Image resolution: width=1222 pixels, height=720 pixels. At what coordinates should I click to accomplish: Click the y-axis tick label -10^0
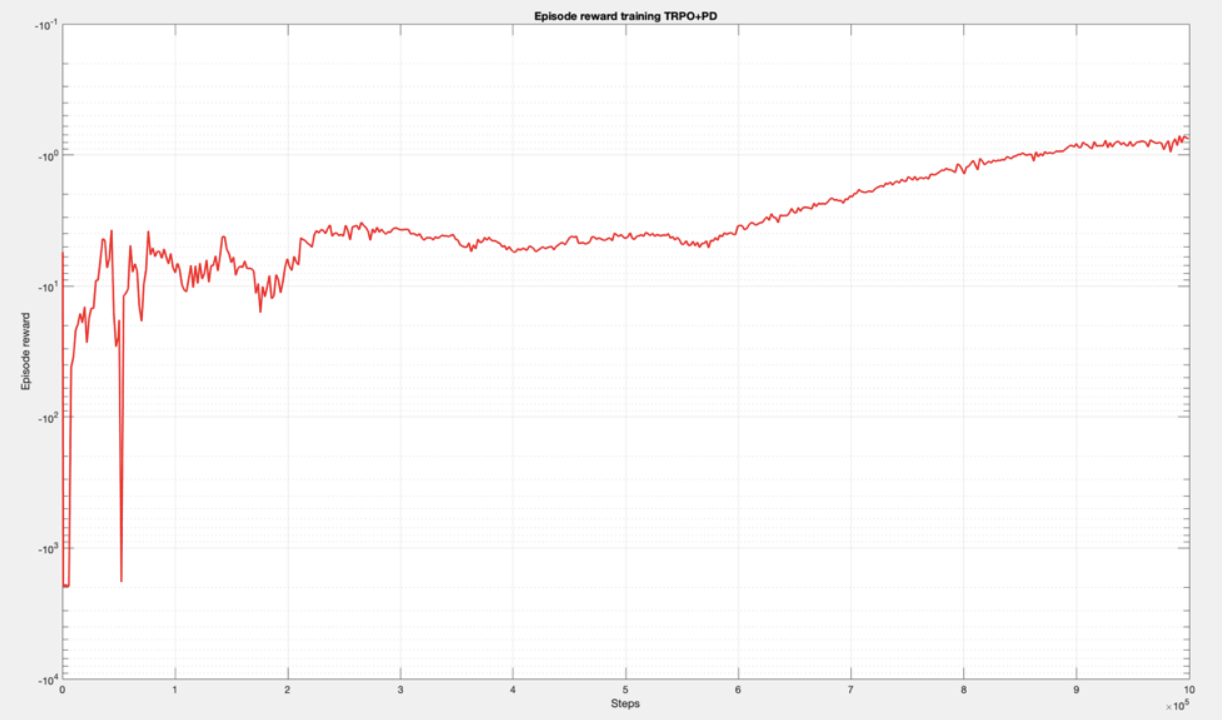(x=49, y=156)
